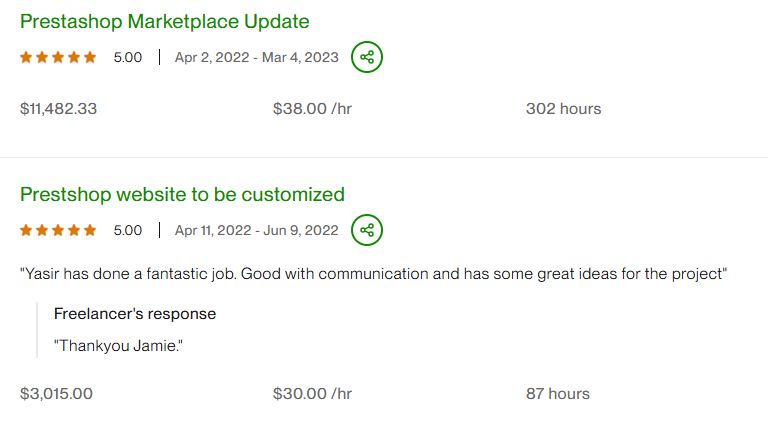Click the $3,015.00 total earnings amount
This screenshot has height=439, width=768.
click(x=56, y=394)
